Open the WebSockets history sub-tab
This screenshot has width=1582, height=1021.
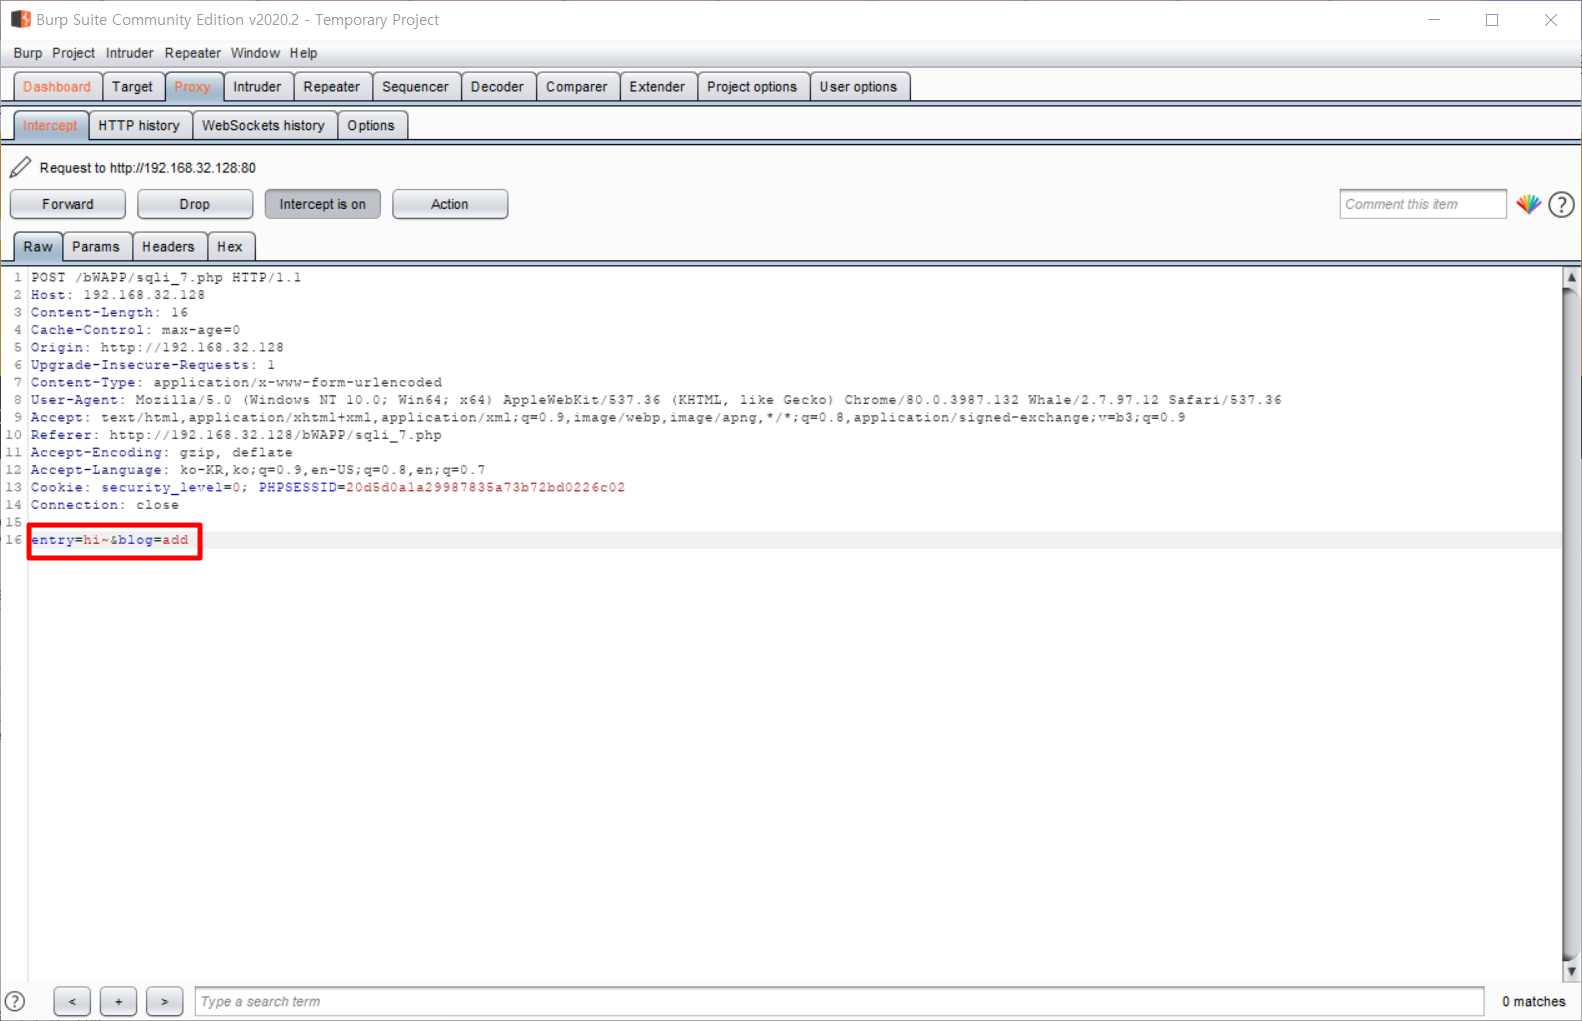tap(263, 125)
